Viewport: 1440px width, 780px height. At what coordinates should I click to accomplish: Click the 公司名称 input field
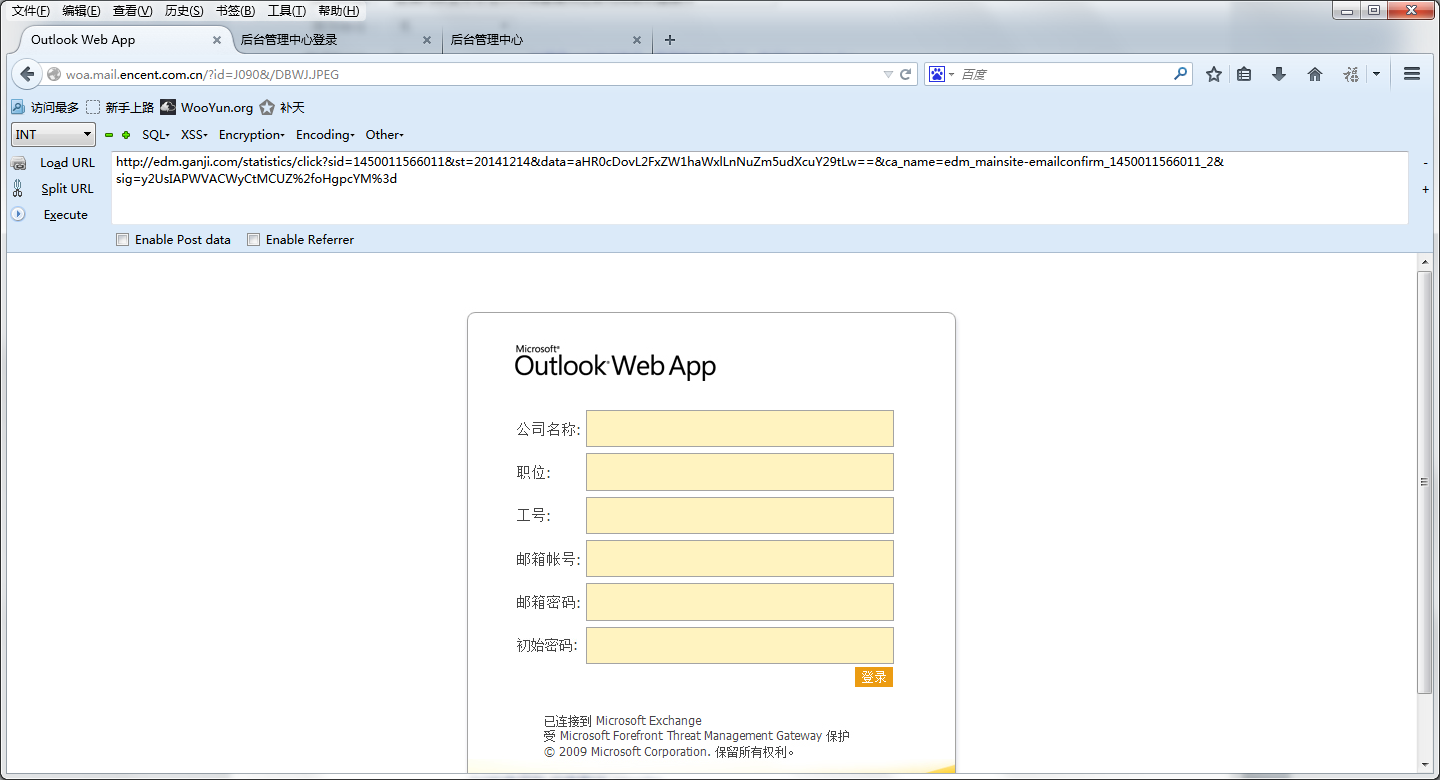tap(740, 428)
